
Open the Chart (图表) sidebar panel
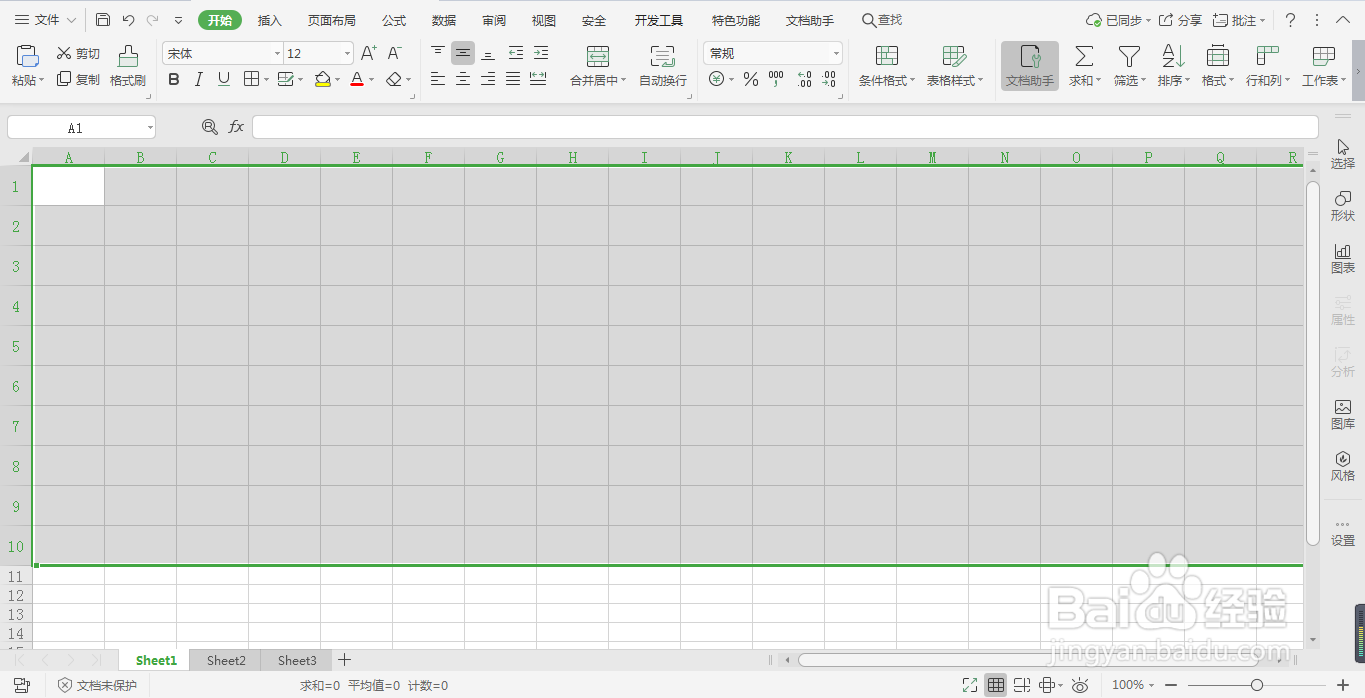[1343, 258]
